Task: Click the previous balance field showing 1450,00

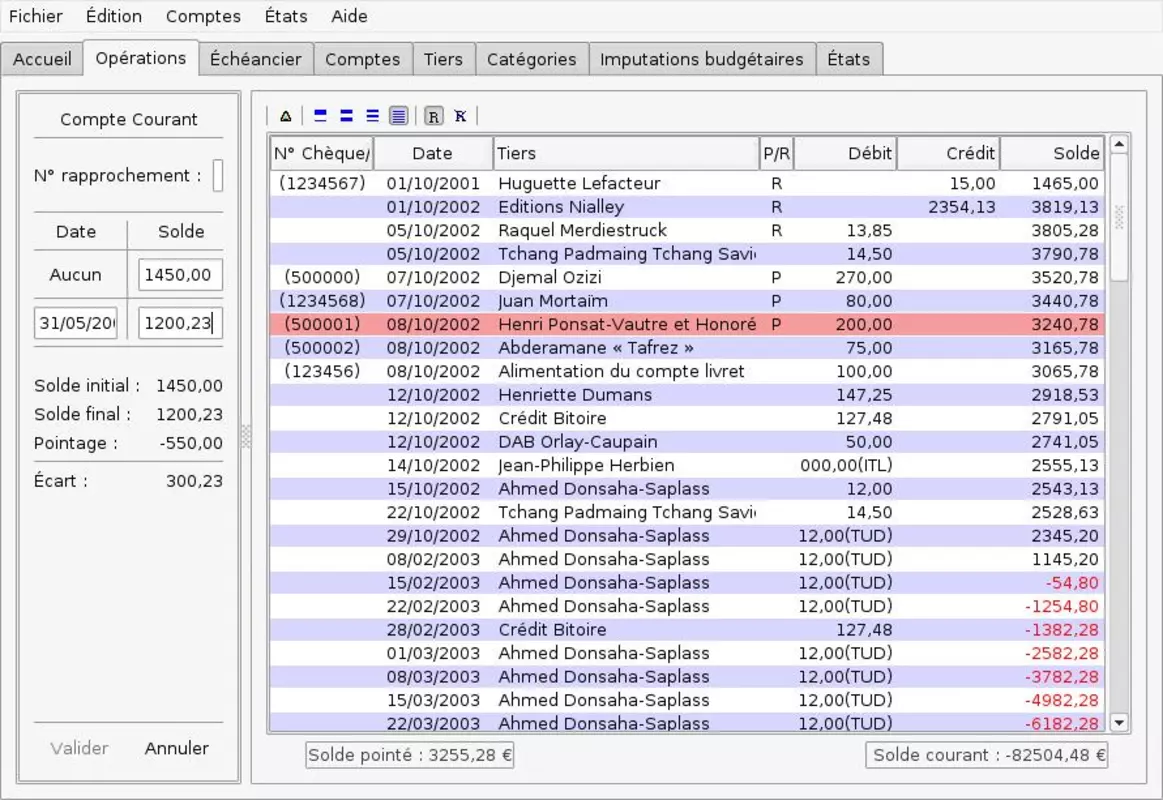Action: (180, 275)
